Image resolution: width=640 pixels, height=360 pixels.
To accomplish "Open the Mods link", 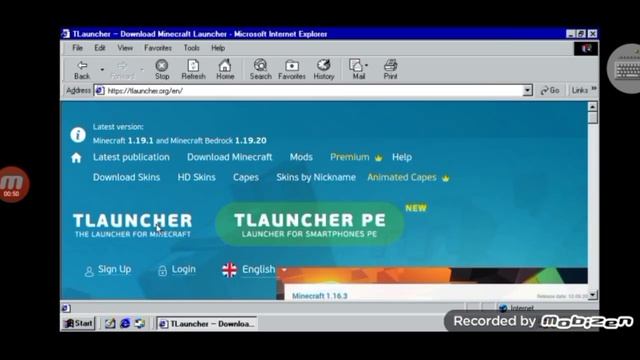I will pos(301,157).
